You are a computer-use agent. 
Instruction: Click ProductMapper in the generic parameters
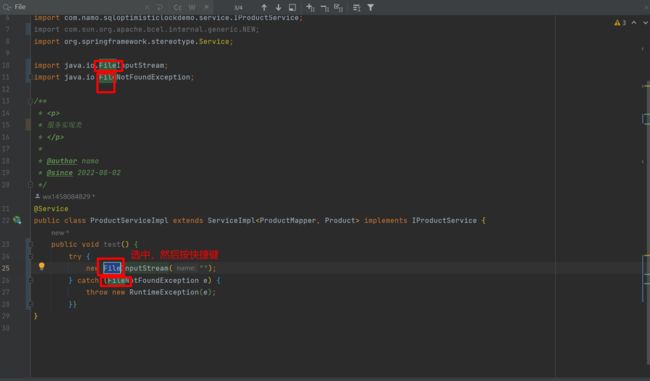click(288, 221)
